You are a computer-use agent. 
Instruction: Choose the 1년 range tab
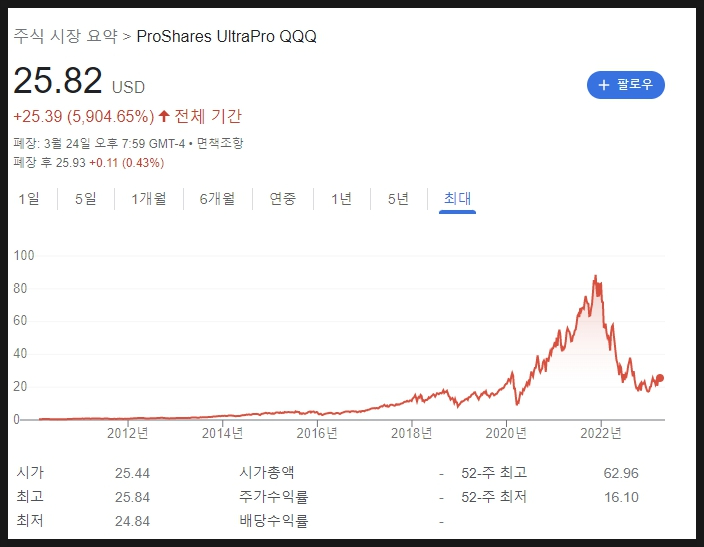[341, 199]
